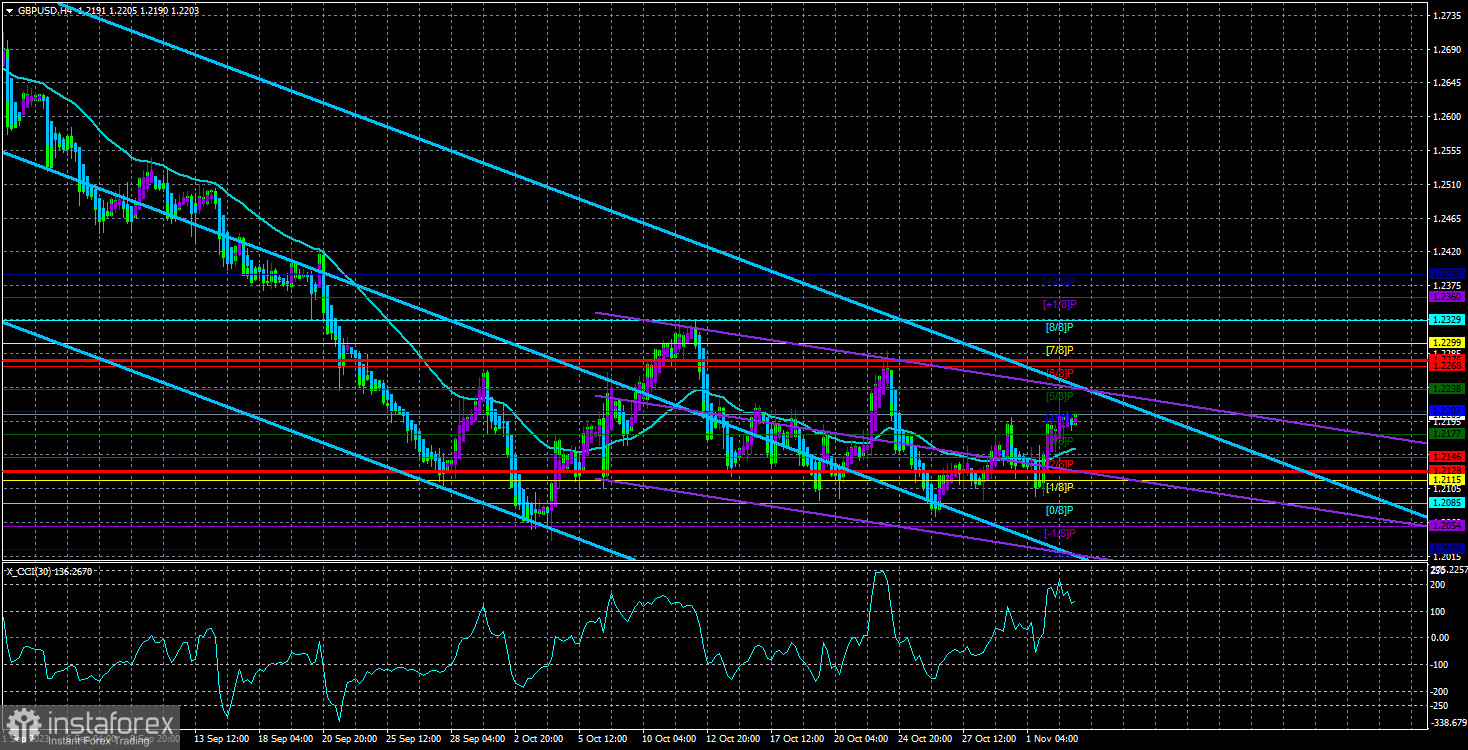Select the [1/8]P Murray level label
The width and height of the screenshot is (1468, 750).
click(1060, 487)
